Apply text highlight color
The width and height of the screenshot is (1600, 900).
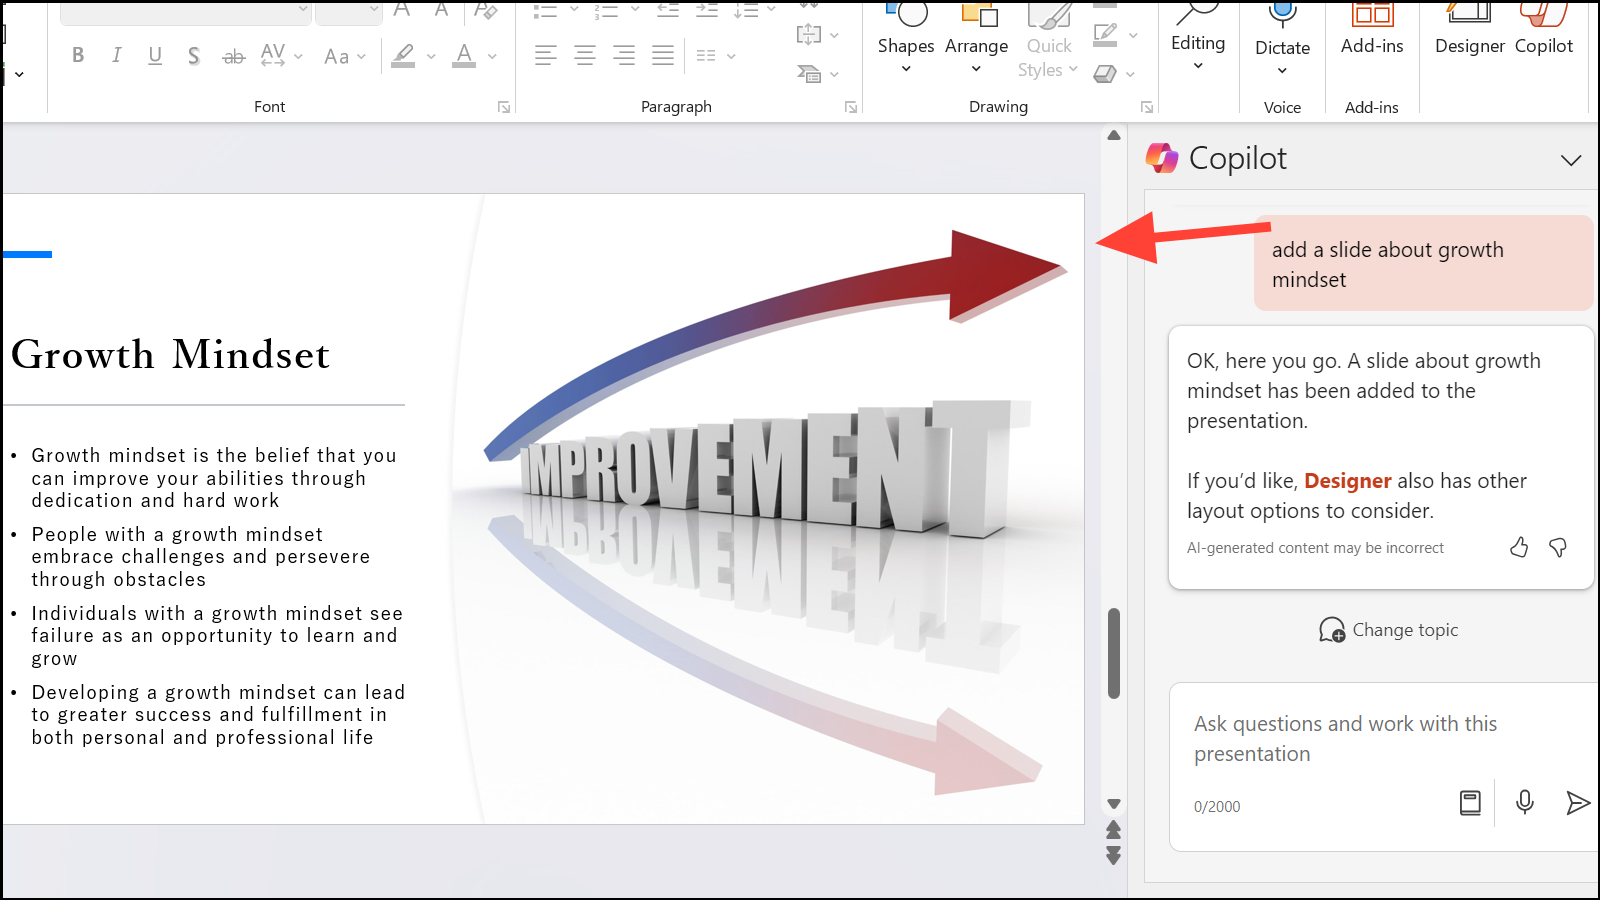pyautogui.click(x=403, y=56)
